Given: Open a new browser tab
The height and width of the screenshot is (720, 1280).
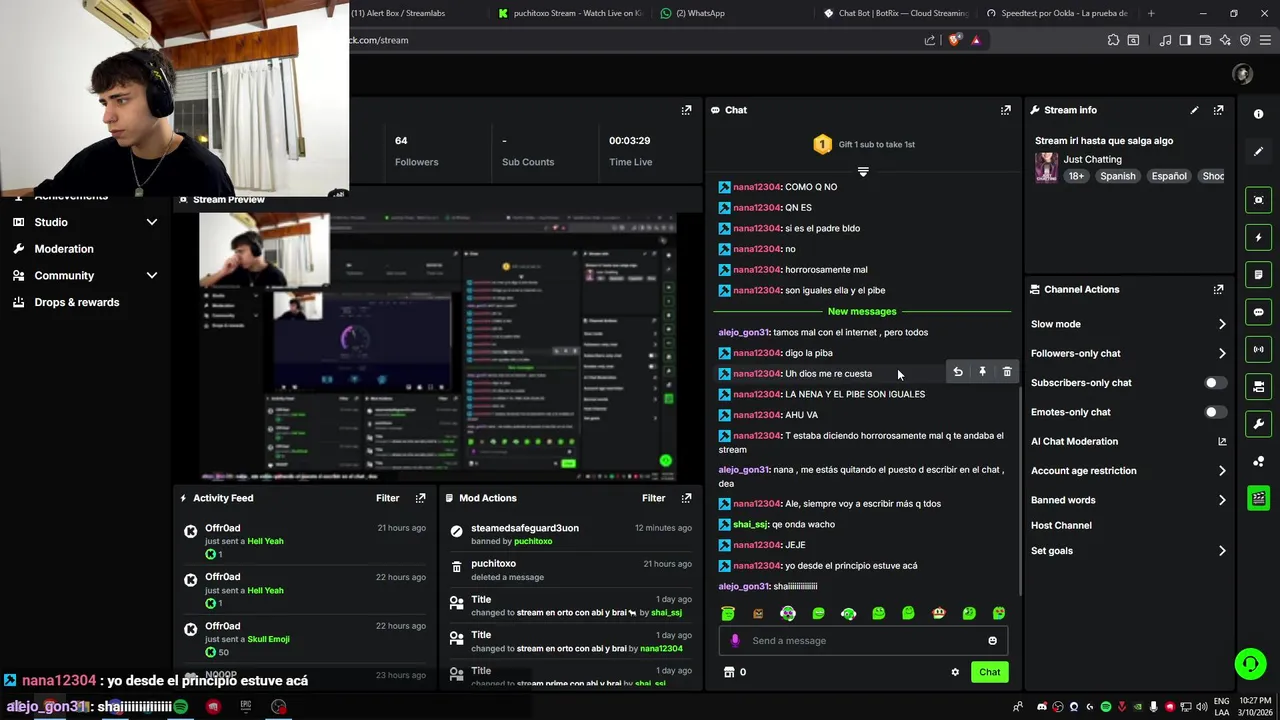Looking at the screenshot, I should (1151, 13).
